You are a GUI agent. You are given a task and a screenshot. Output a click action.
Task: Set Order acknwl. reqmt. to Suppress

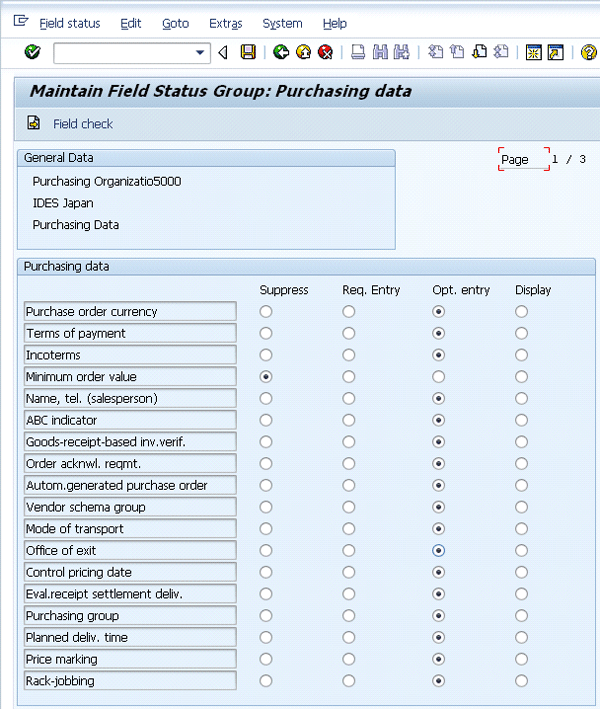coord(266,463)
